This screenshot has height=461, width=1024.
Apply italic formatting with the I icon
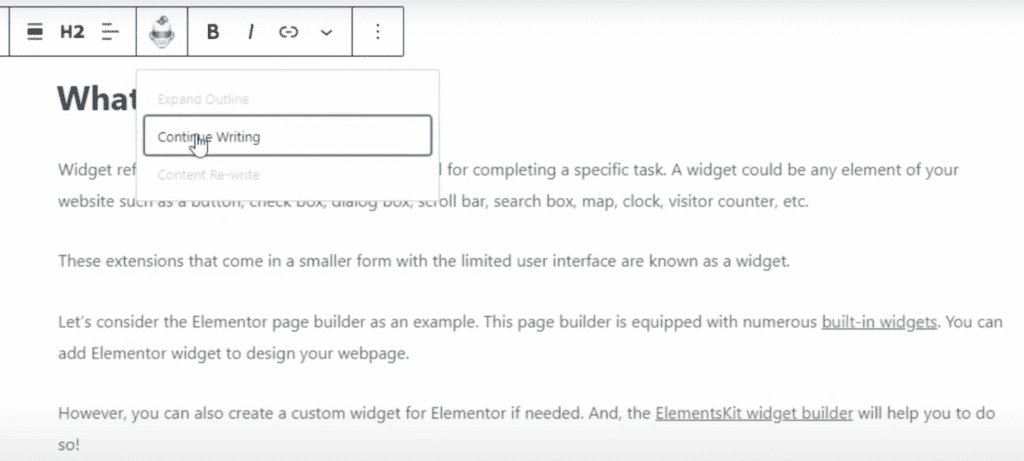click(250, 32)
